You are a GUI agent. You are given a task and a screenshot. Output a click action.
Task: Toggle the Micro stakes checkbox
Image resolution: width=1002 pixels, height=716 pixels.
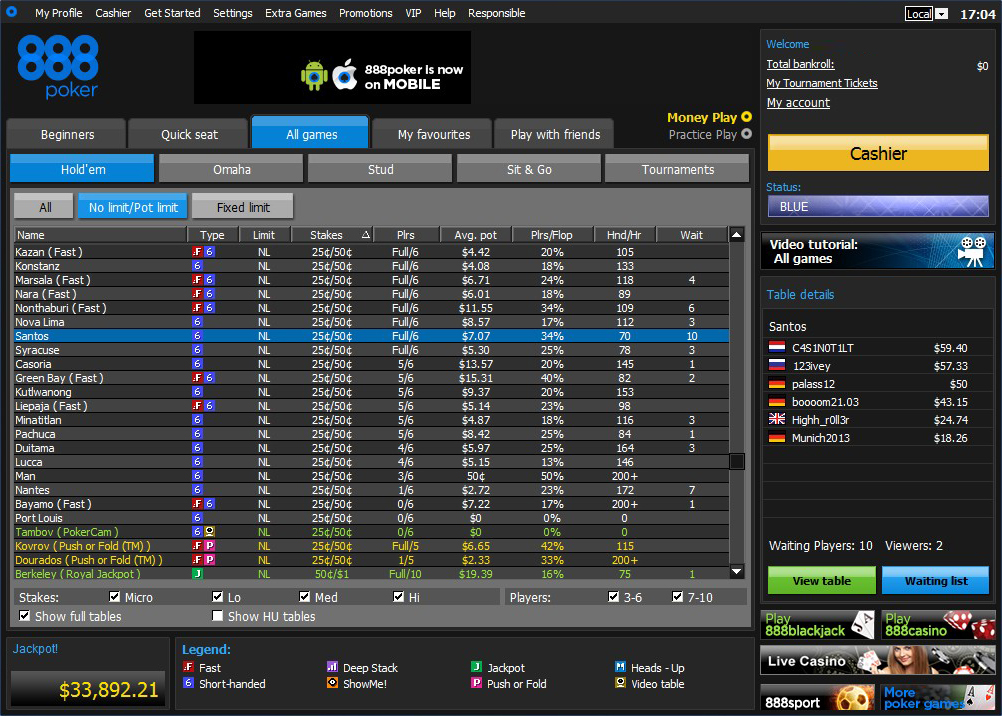[114, 596]
